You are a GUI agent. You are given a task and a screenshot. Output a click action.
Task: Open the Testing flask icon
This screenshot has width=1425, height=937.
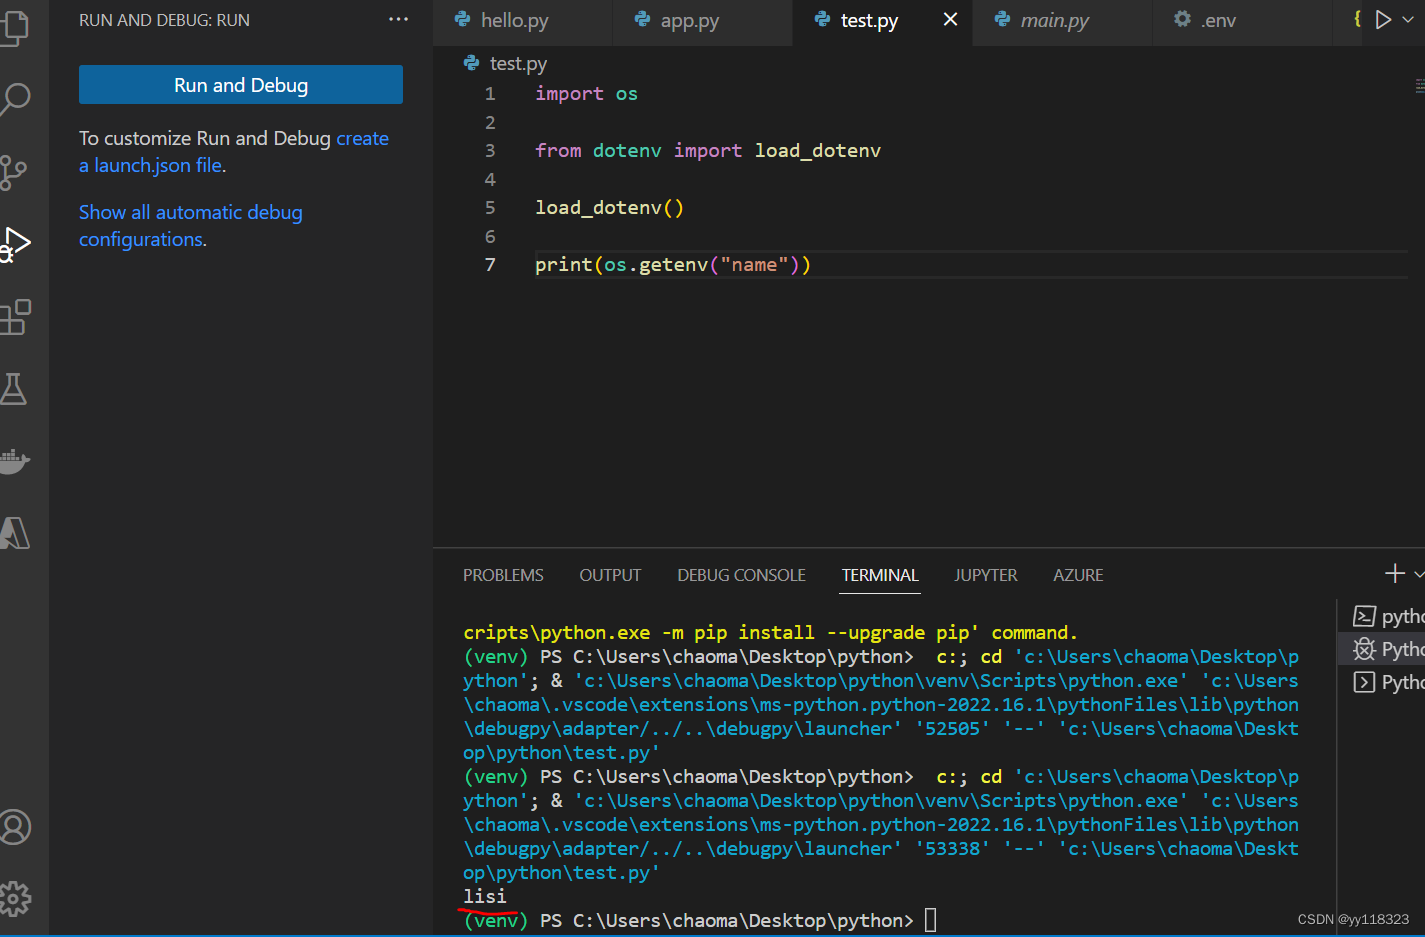[x=13, y=389]
